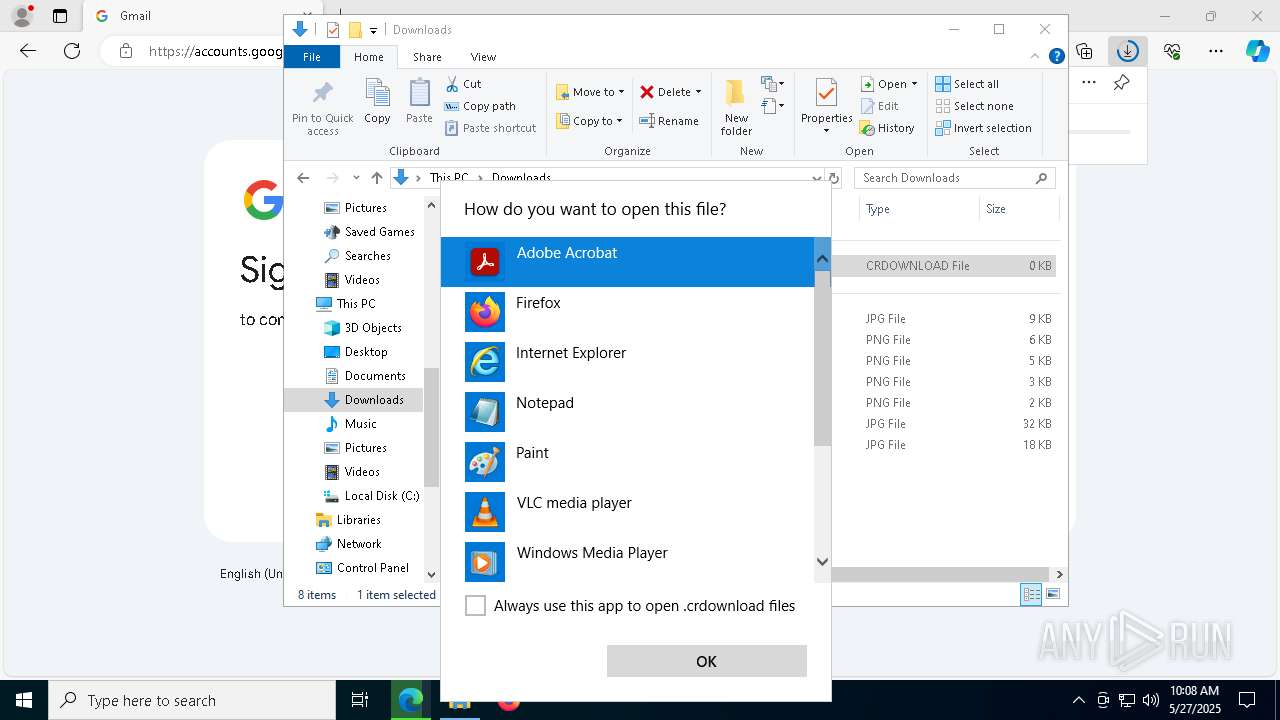Screen dimensions: 1280x720
Task: Click the Copy ribbon icon
Action: [377, 102]
